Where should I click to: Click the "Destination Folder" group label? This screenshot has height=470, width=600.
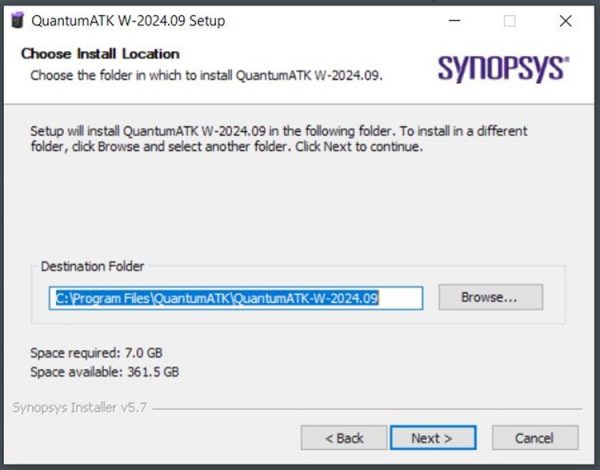coord(92,266)
